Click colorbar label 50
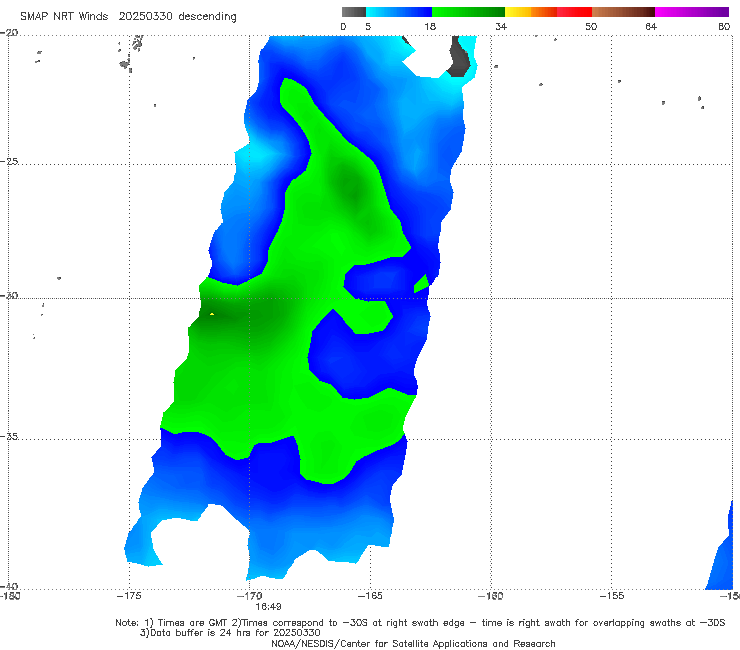 (x=591, y=26)
